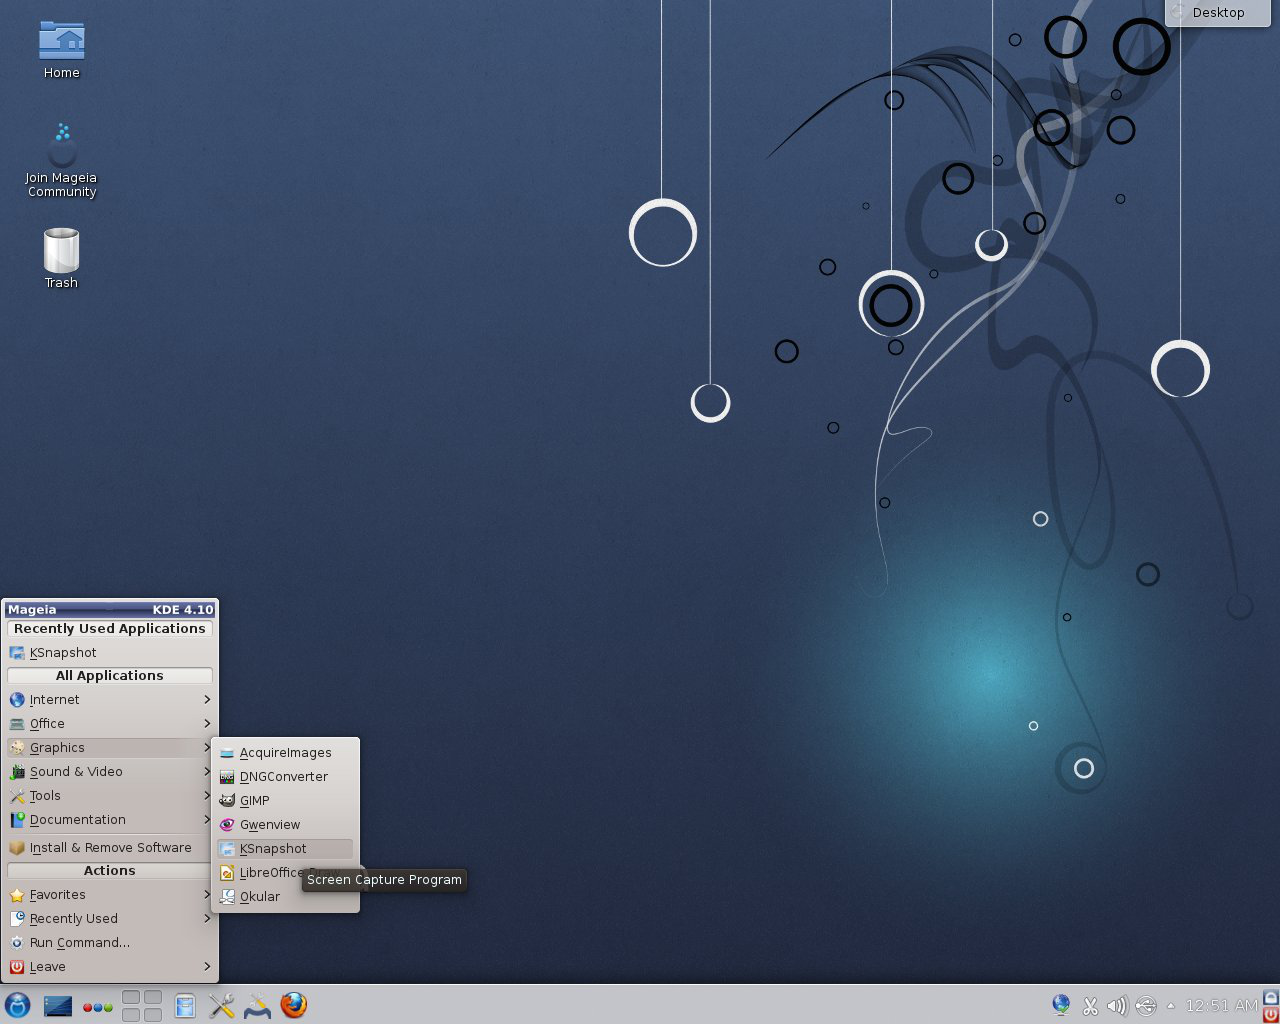This screenshot has width=1280, height=1024.
Task: Open the Recently Used menu entry
Action: 110,919
